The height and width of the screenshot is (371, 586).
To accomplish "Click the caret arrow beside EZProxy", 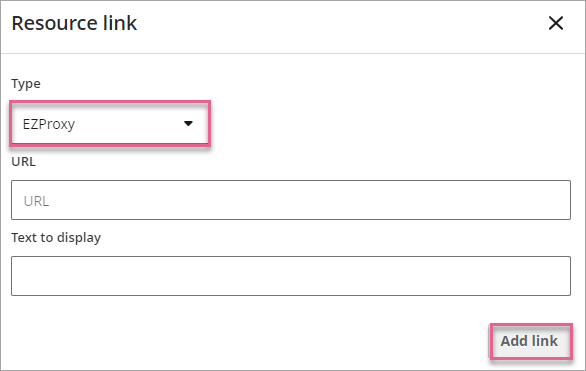I will [188, 124].
